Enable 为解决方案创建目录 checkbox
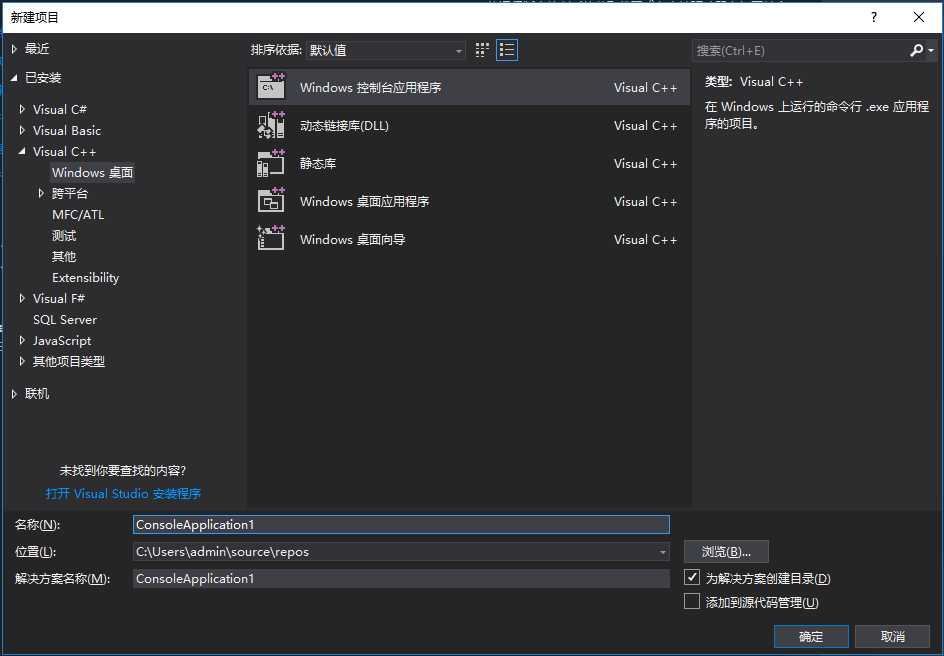 click(692, 577)
